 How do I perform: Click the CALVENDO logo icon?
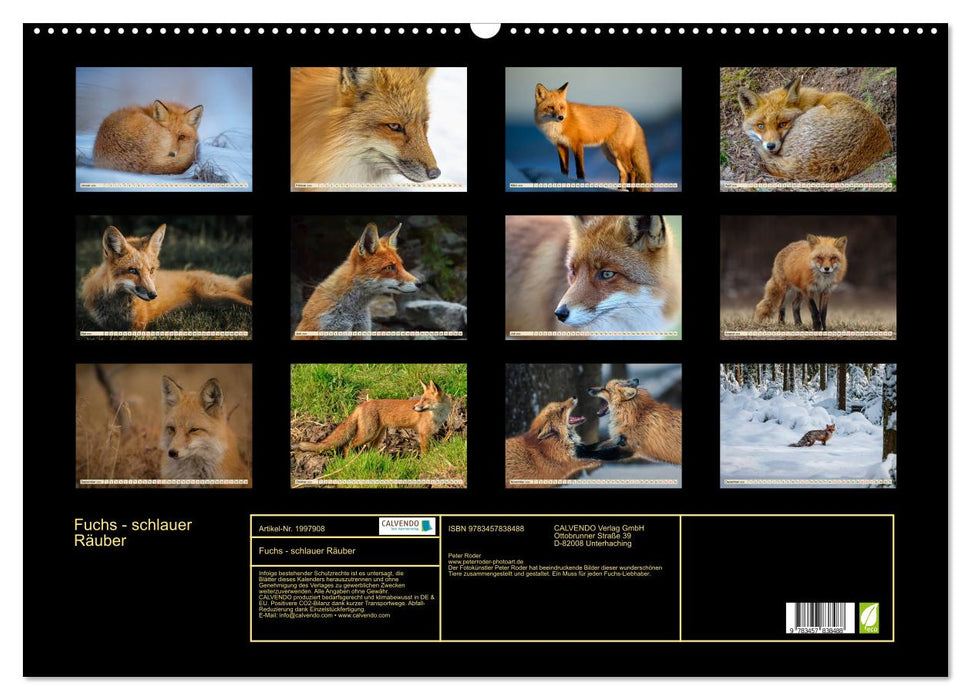pyautogui.click(x=405, y=527)
